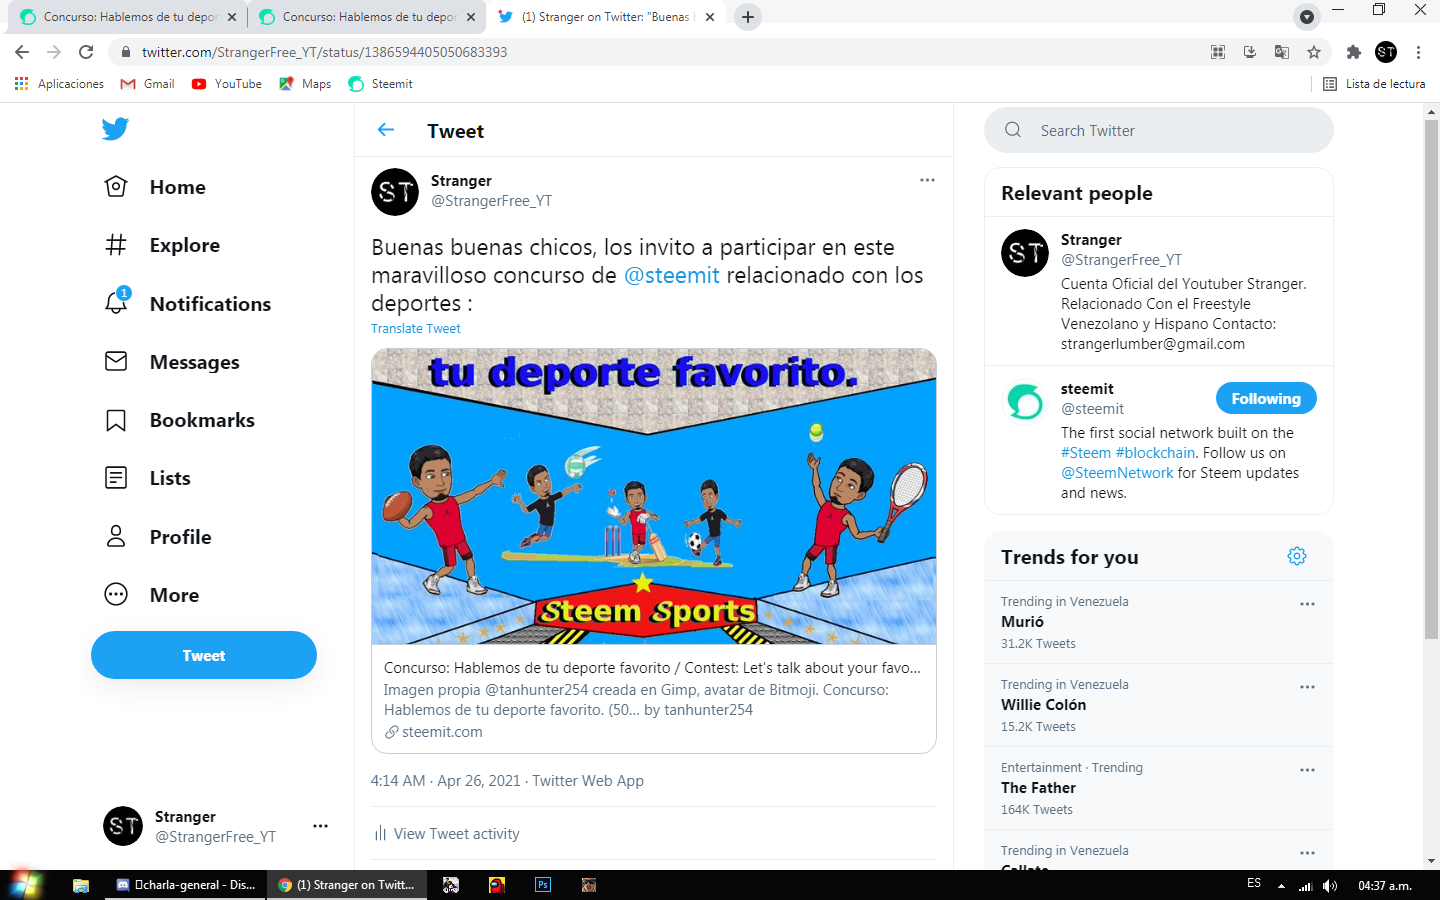The width and height of the screenshot is (1440, 900).
Task: Open Trends settings gear icon
Action: pos(1297,556)
